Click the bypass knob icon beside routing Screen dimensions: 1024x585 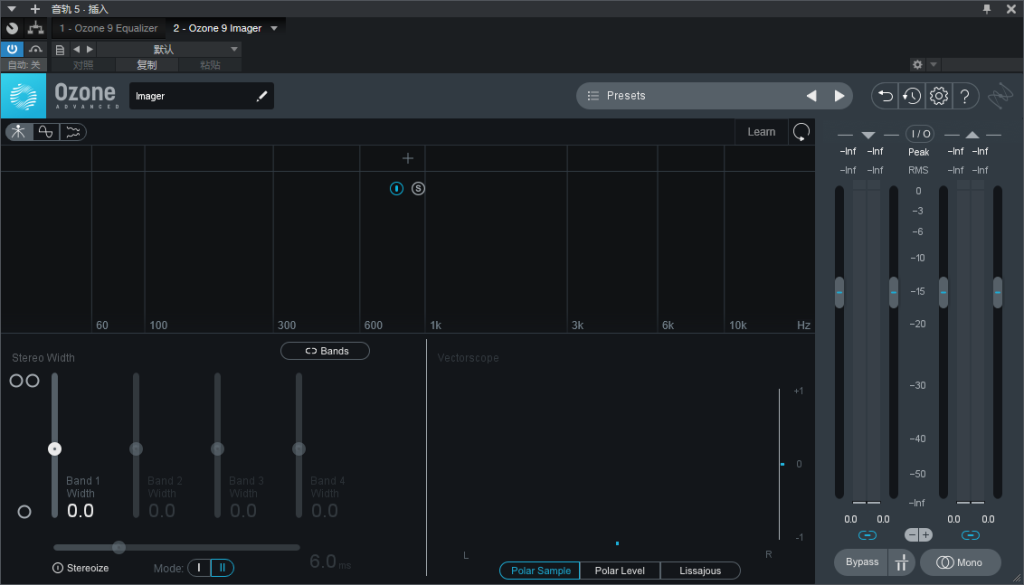click(x=12, y=28)
